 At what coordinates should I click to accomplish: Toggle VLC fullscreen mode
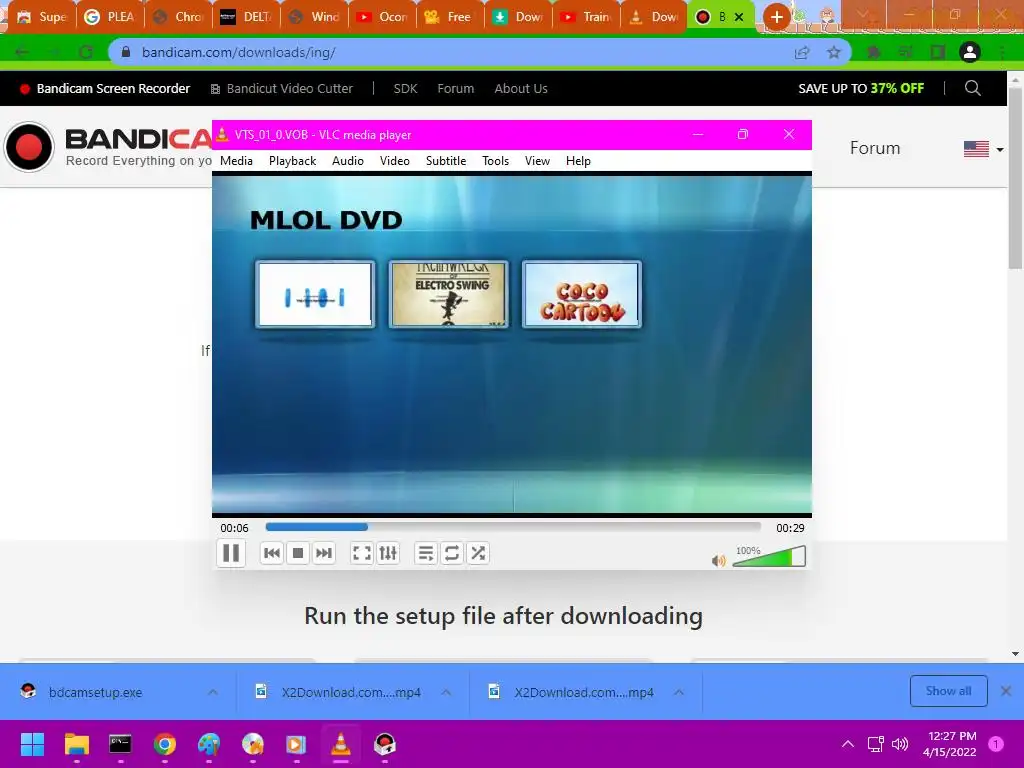tap(362, 553)
